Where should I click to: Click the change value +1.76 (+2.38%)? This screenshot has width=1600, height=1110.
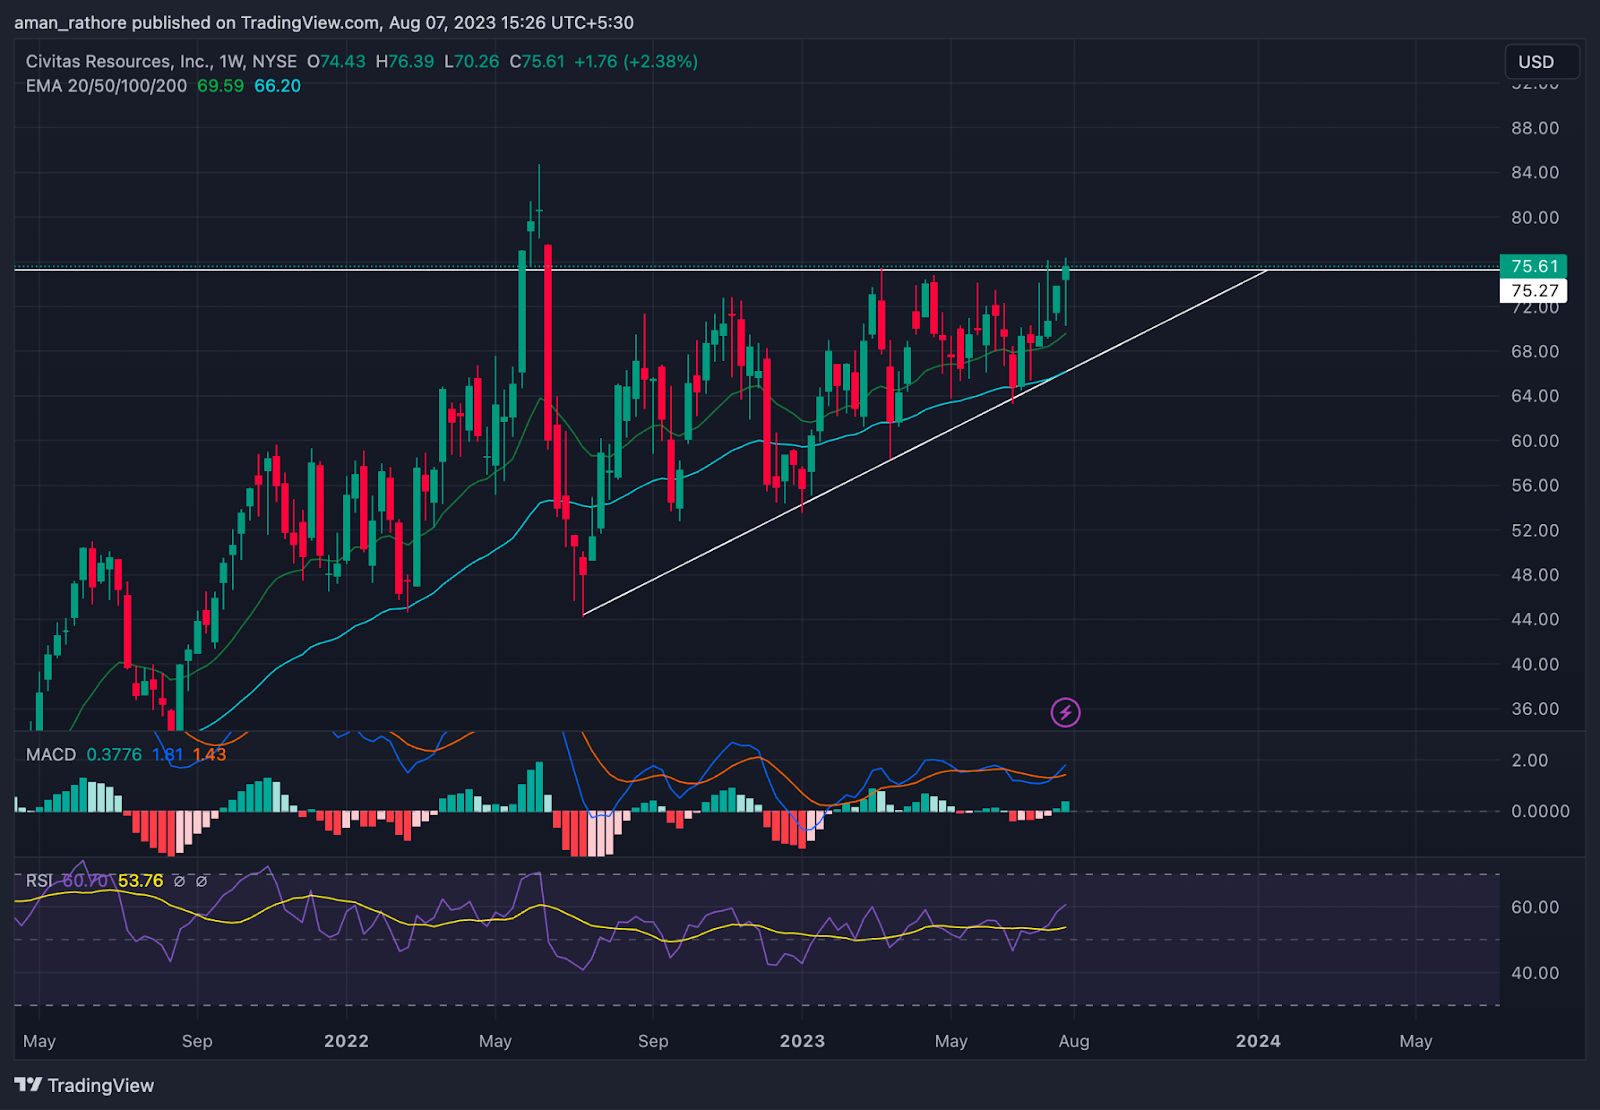(636, 61)
